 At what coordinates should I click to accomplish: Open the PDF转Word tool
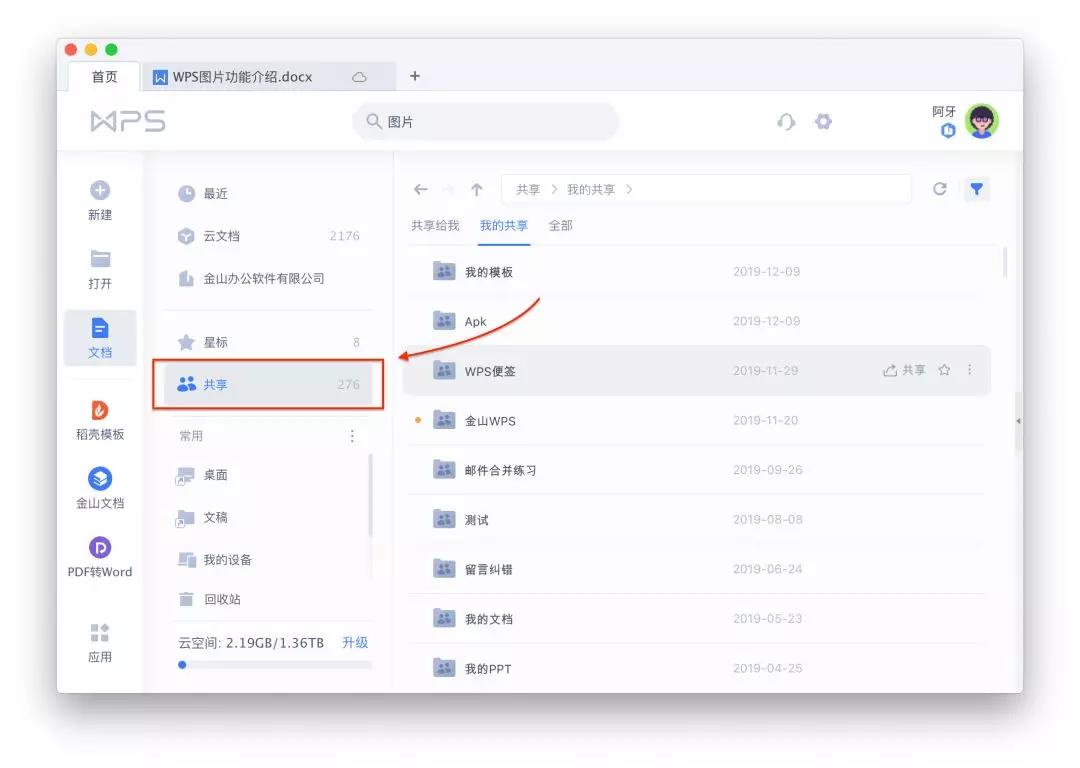(99, 558)
